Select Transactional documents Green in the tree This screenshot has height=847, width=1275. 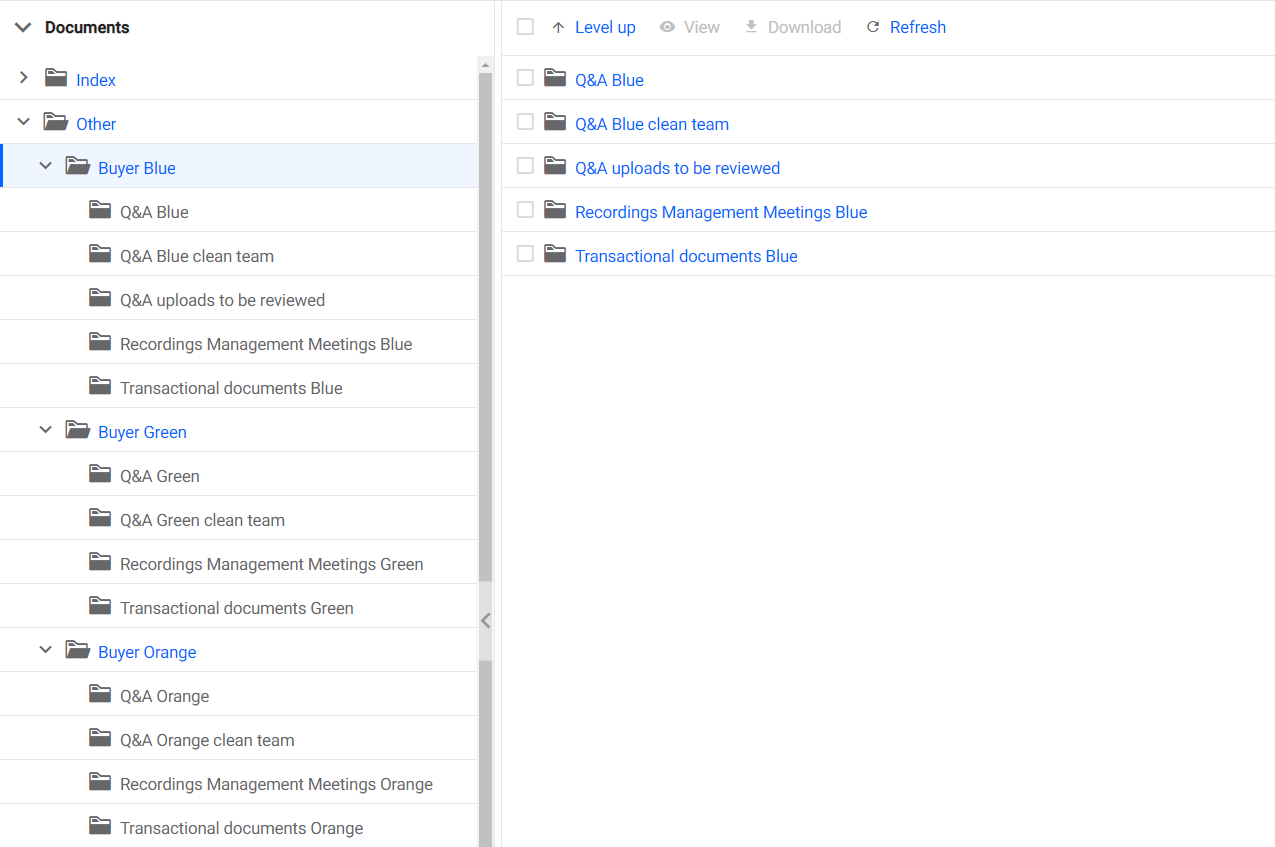[x=236, y=608]
